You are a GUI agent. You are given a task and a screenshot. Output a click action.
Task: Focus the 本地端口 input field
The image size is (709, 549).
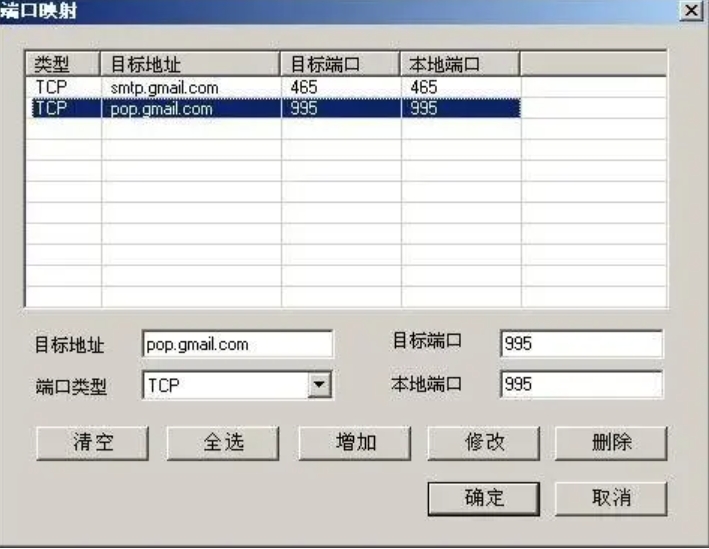tap(581, 384)
